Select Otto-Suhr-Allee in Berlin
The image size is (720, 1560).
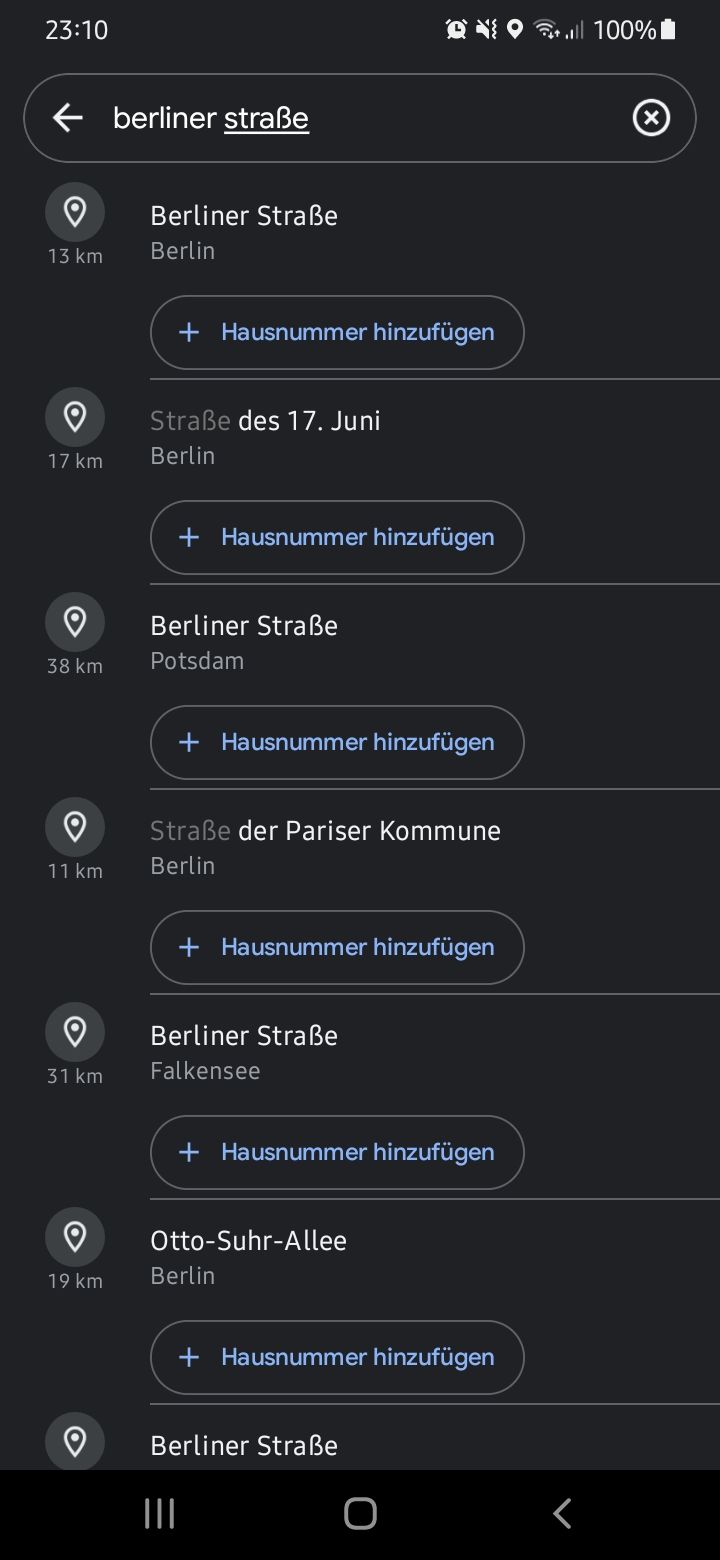click(248, 1256)
